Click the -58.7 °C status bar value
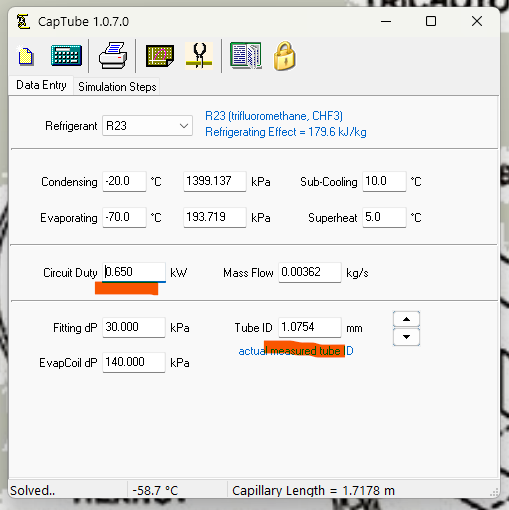This screenshot has height=510, width=509. 155,491
